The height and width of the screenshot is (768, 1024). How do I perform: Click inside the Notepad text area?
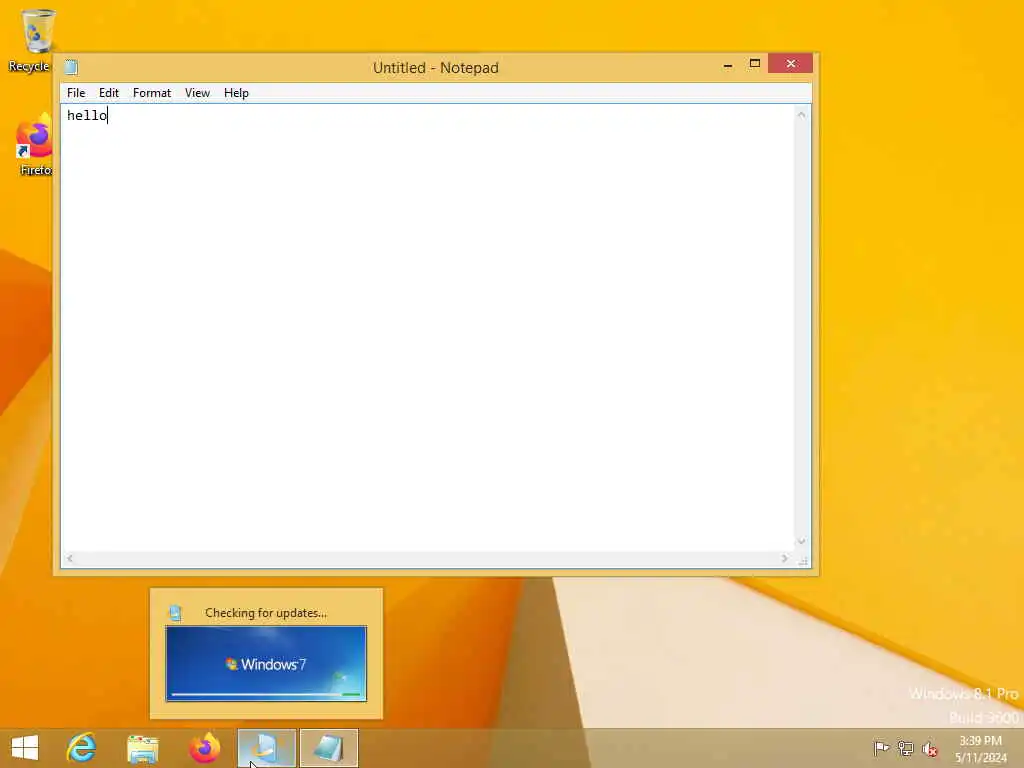[428, 328]
